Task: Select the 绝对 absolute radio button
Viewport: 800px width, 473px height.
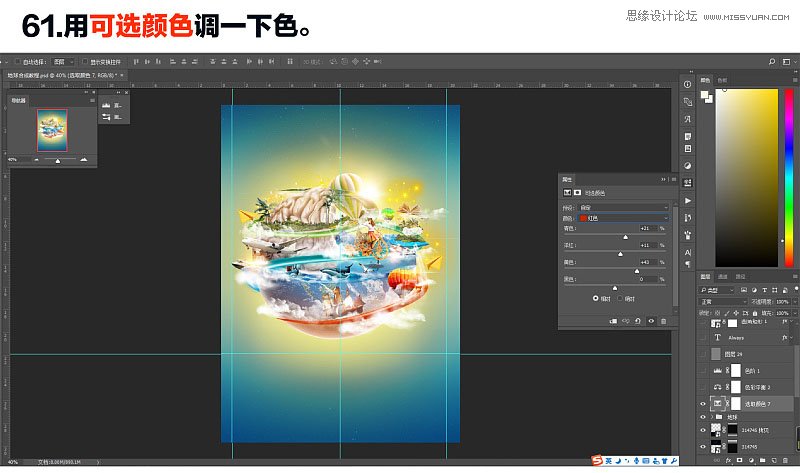Action: [x=620, y=298]
